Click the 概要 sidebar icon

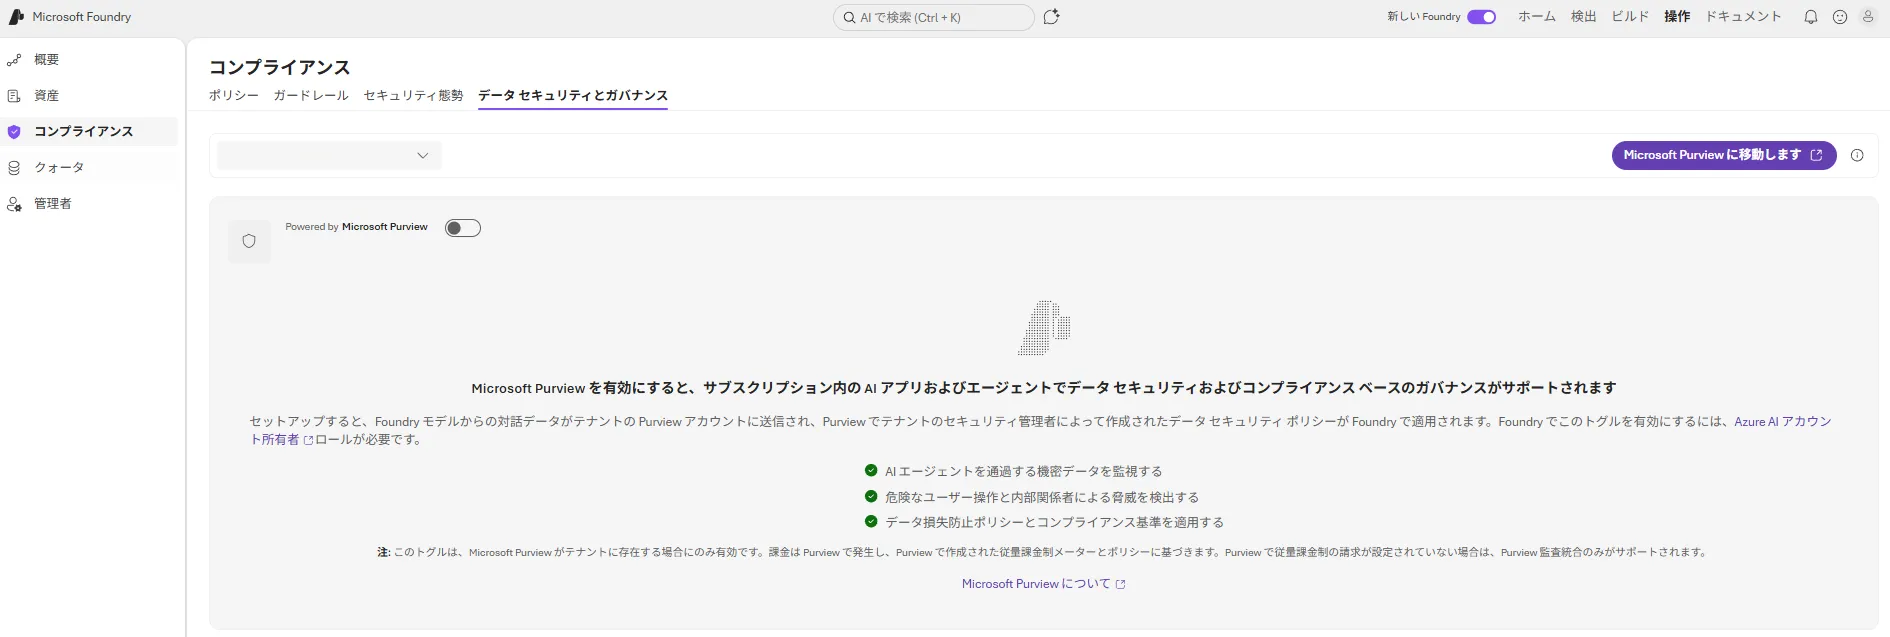(14, 60)
